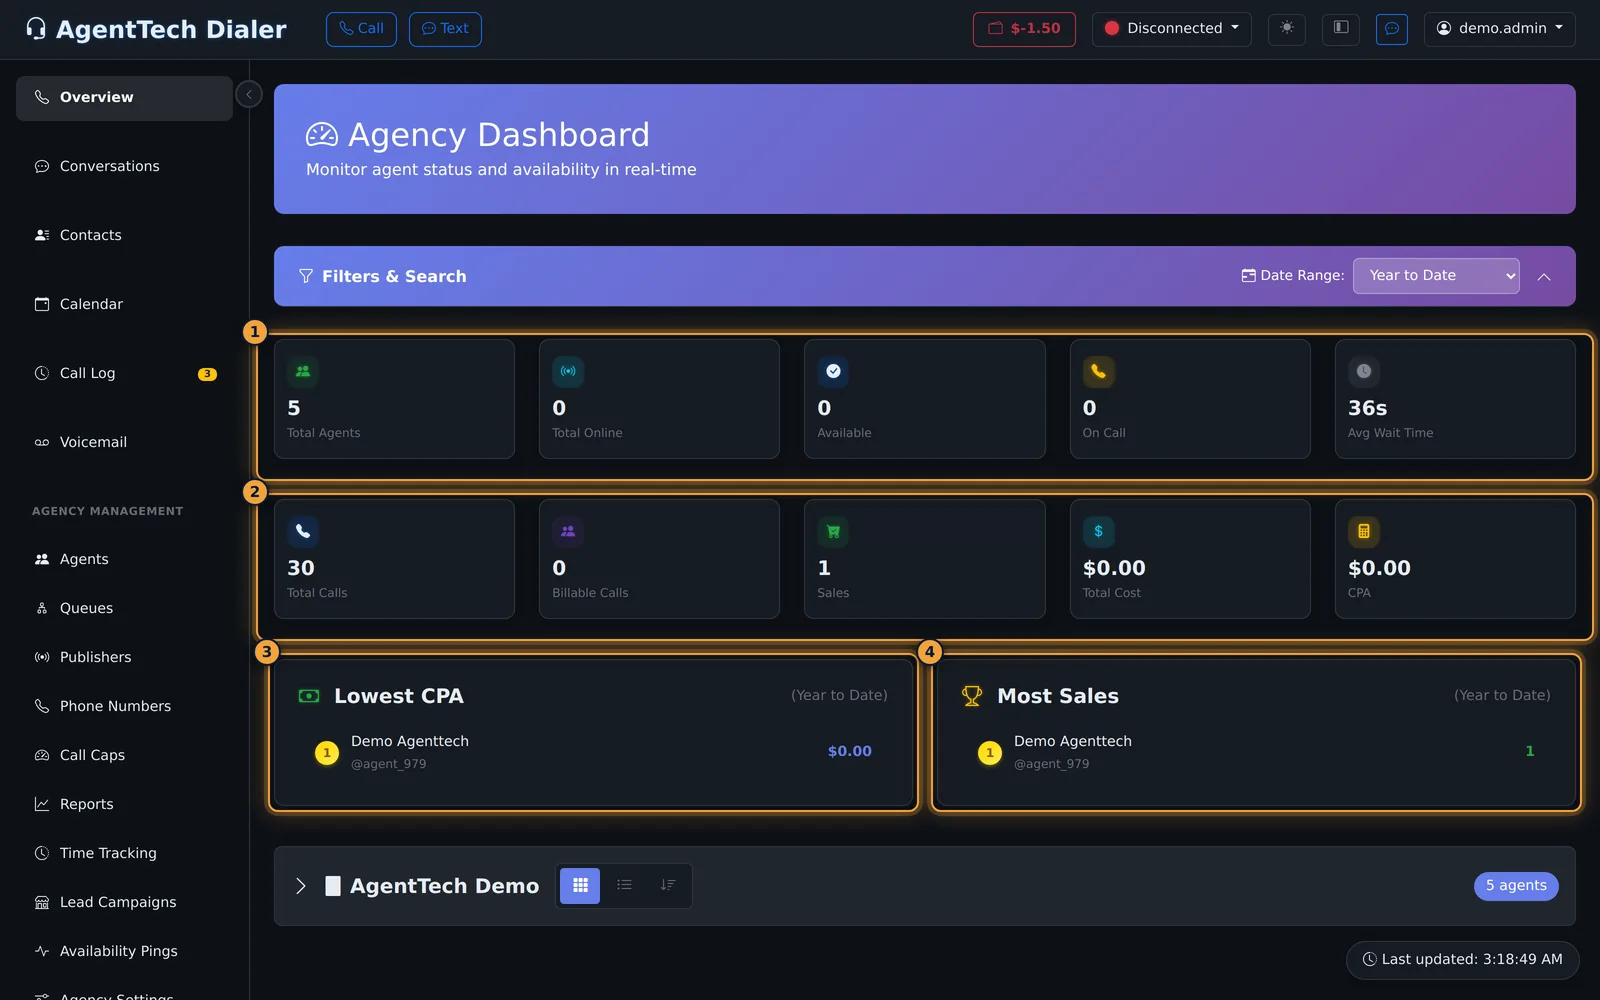The image size is (1600, 1000).
Task: Open Voicemail in the sidebar
Action: pyautogui.click(x=124, y=442)
